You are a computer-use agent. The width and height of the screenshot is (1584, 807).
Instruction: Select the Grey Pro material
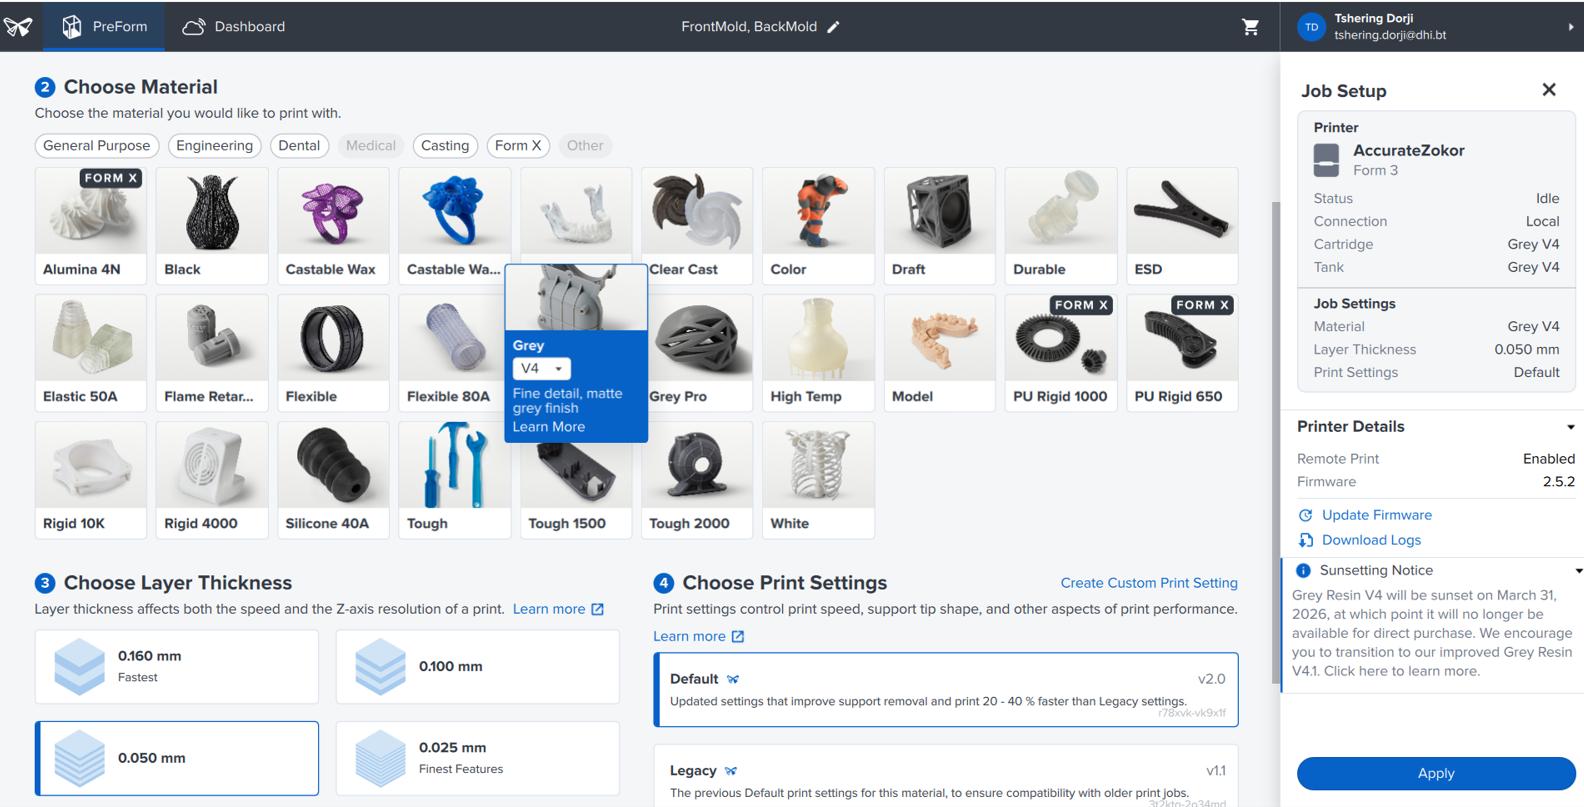[700, 353]
